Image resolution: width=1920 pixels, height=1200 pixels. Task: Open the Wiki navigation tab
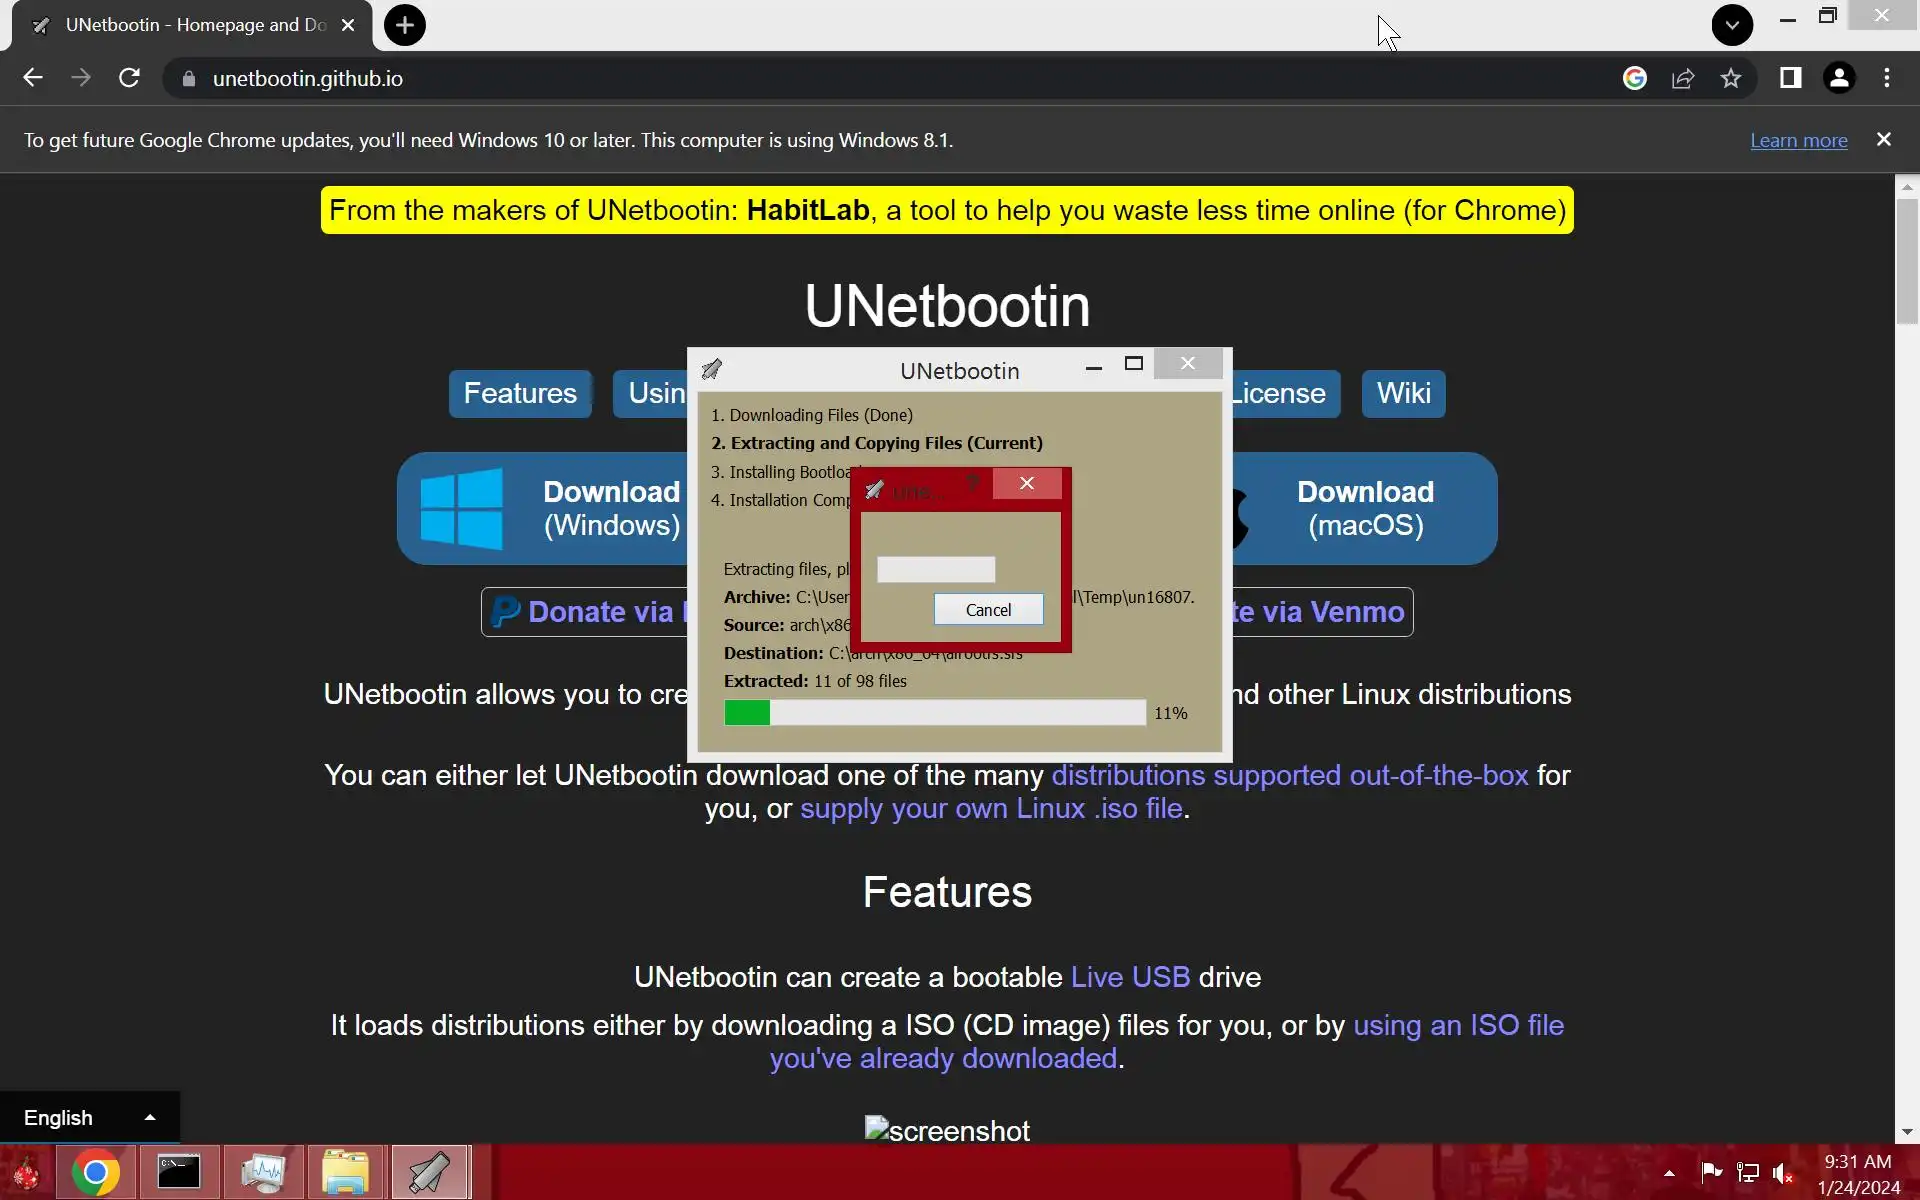(1403, 393)
